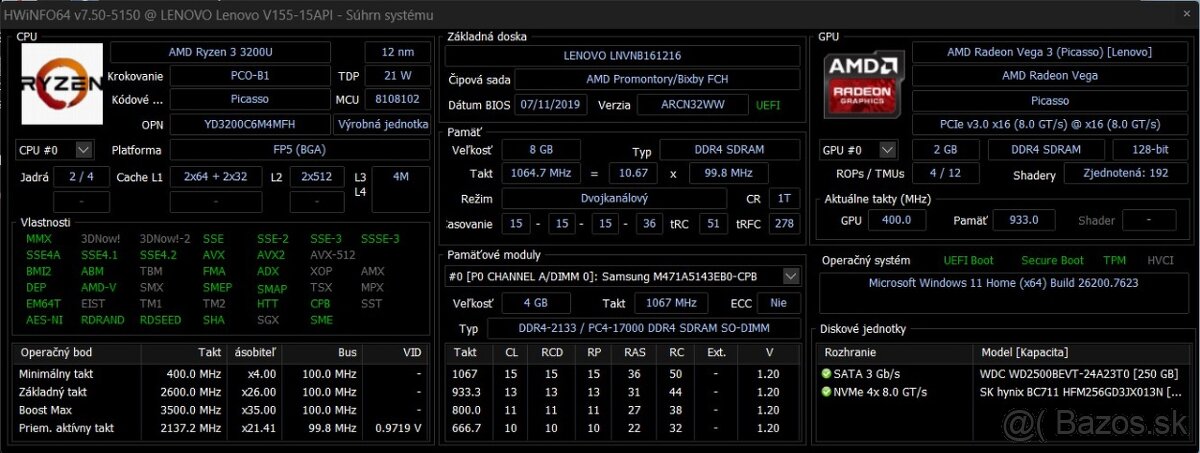Click the 666.7 timing table row
The height and width of the screenshot is (453, 1200).
[x=622, y=428]
